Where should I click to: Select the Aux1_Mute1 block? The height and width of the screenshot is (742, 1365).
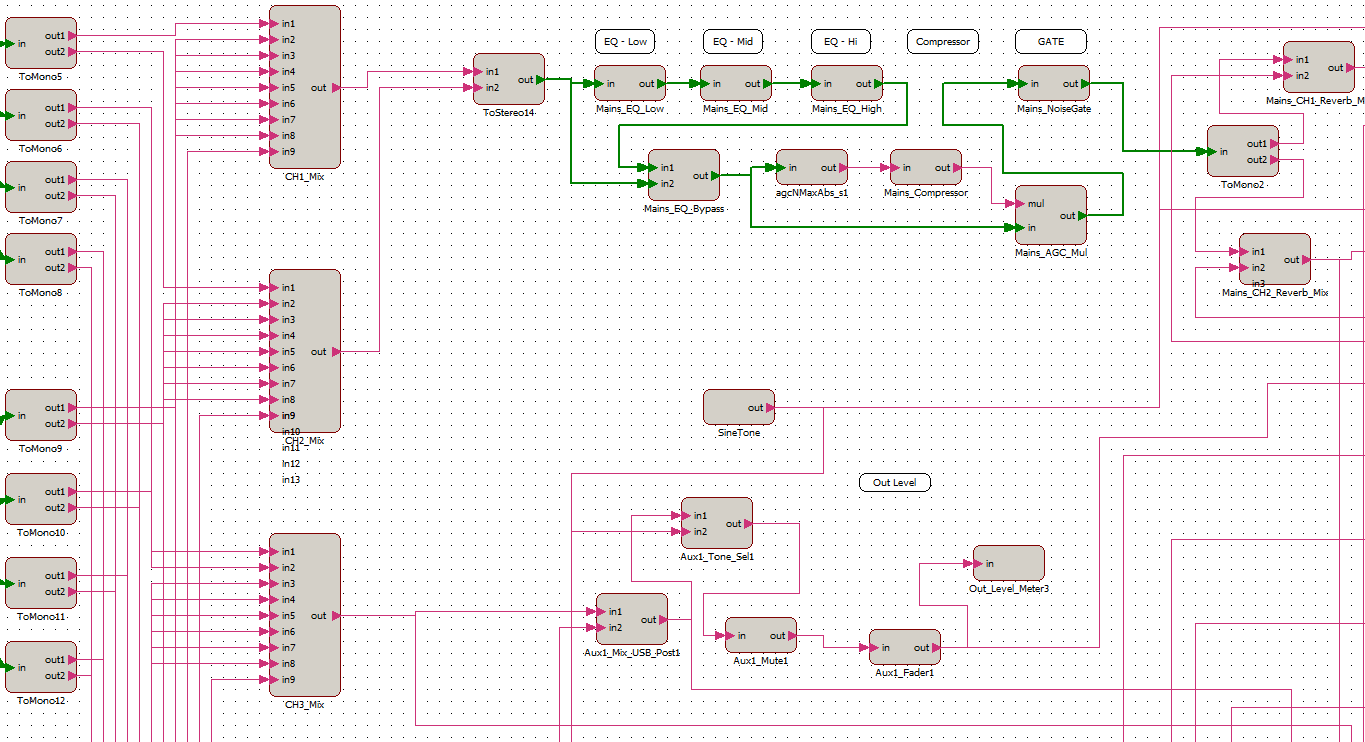(x=760, y=636)
